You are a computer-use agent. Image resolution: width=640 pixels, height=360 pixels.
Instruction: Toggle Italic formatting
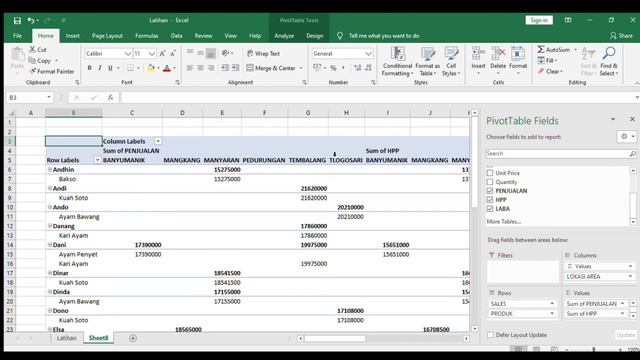pyautogui.click(x=100, y=68)
